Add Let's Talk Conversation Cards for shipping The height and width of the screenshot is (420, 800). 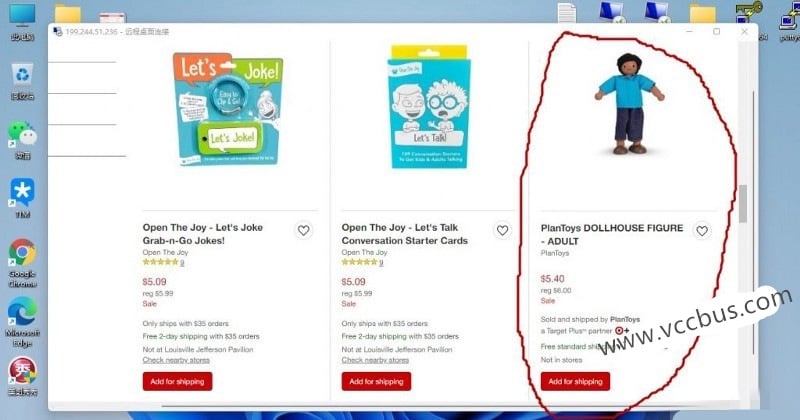point(376,382)
